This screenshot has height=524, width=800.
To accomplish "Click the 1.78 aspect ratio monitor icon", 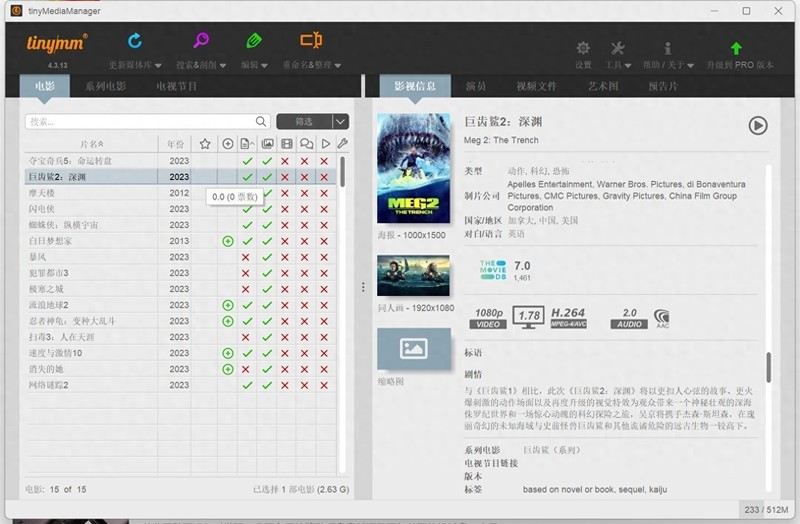I will click(529, 317).
